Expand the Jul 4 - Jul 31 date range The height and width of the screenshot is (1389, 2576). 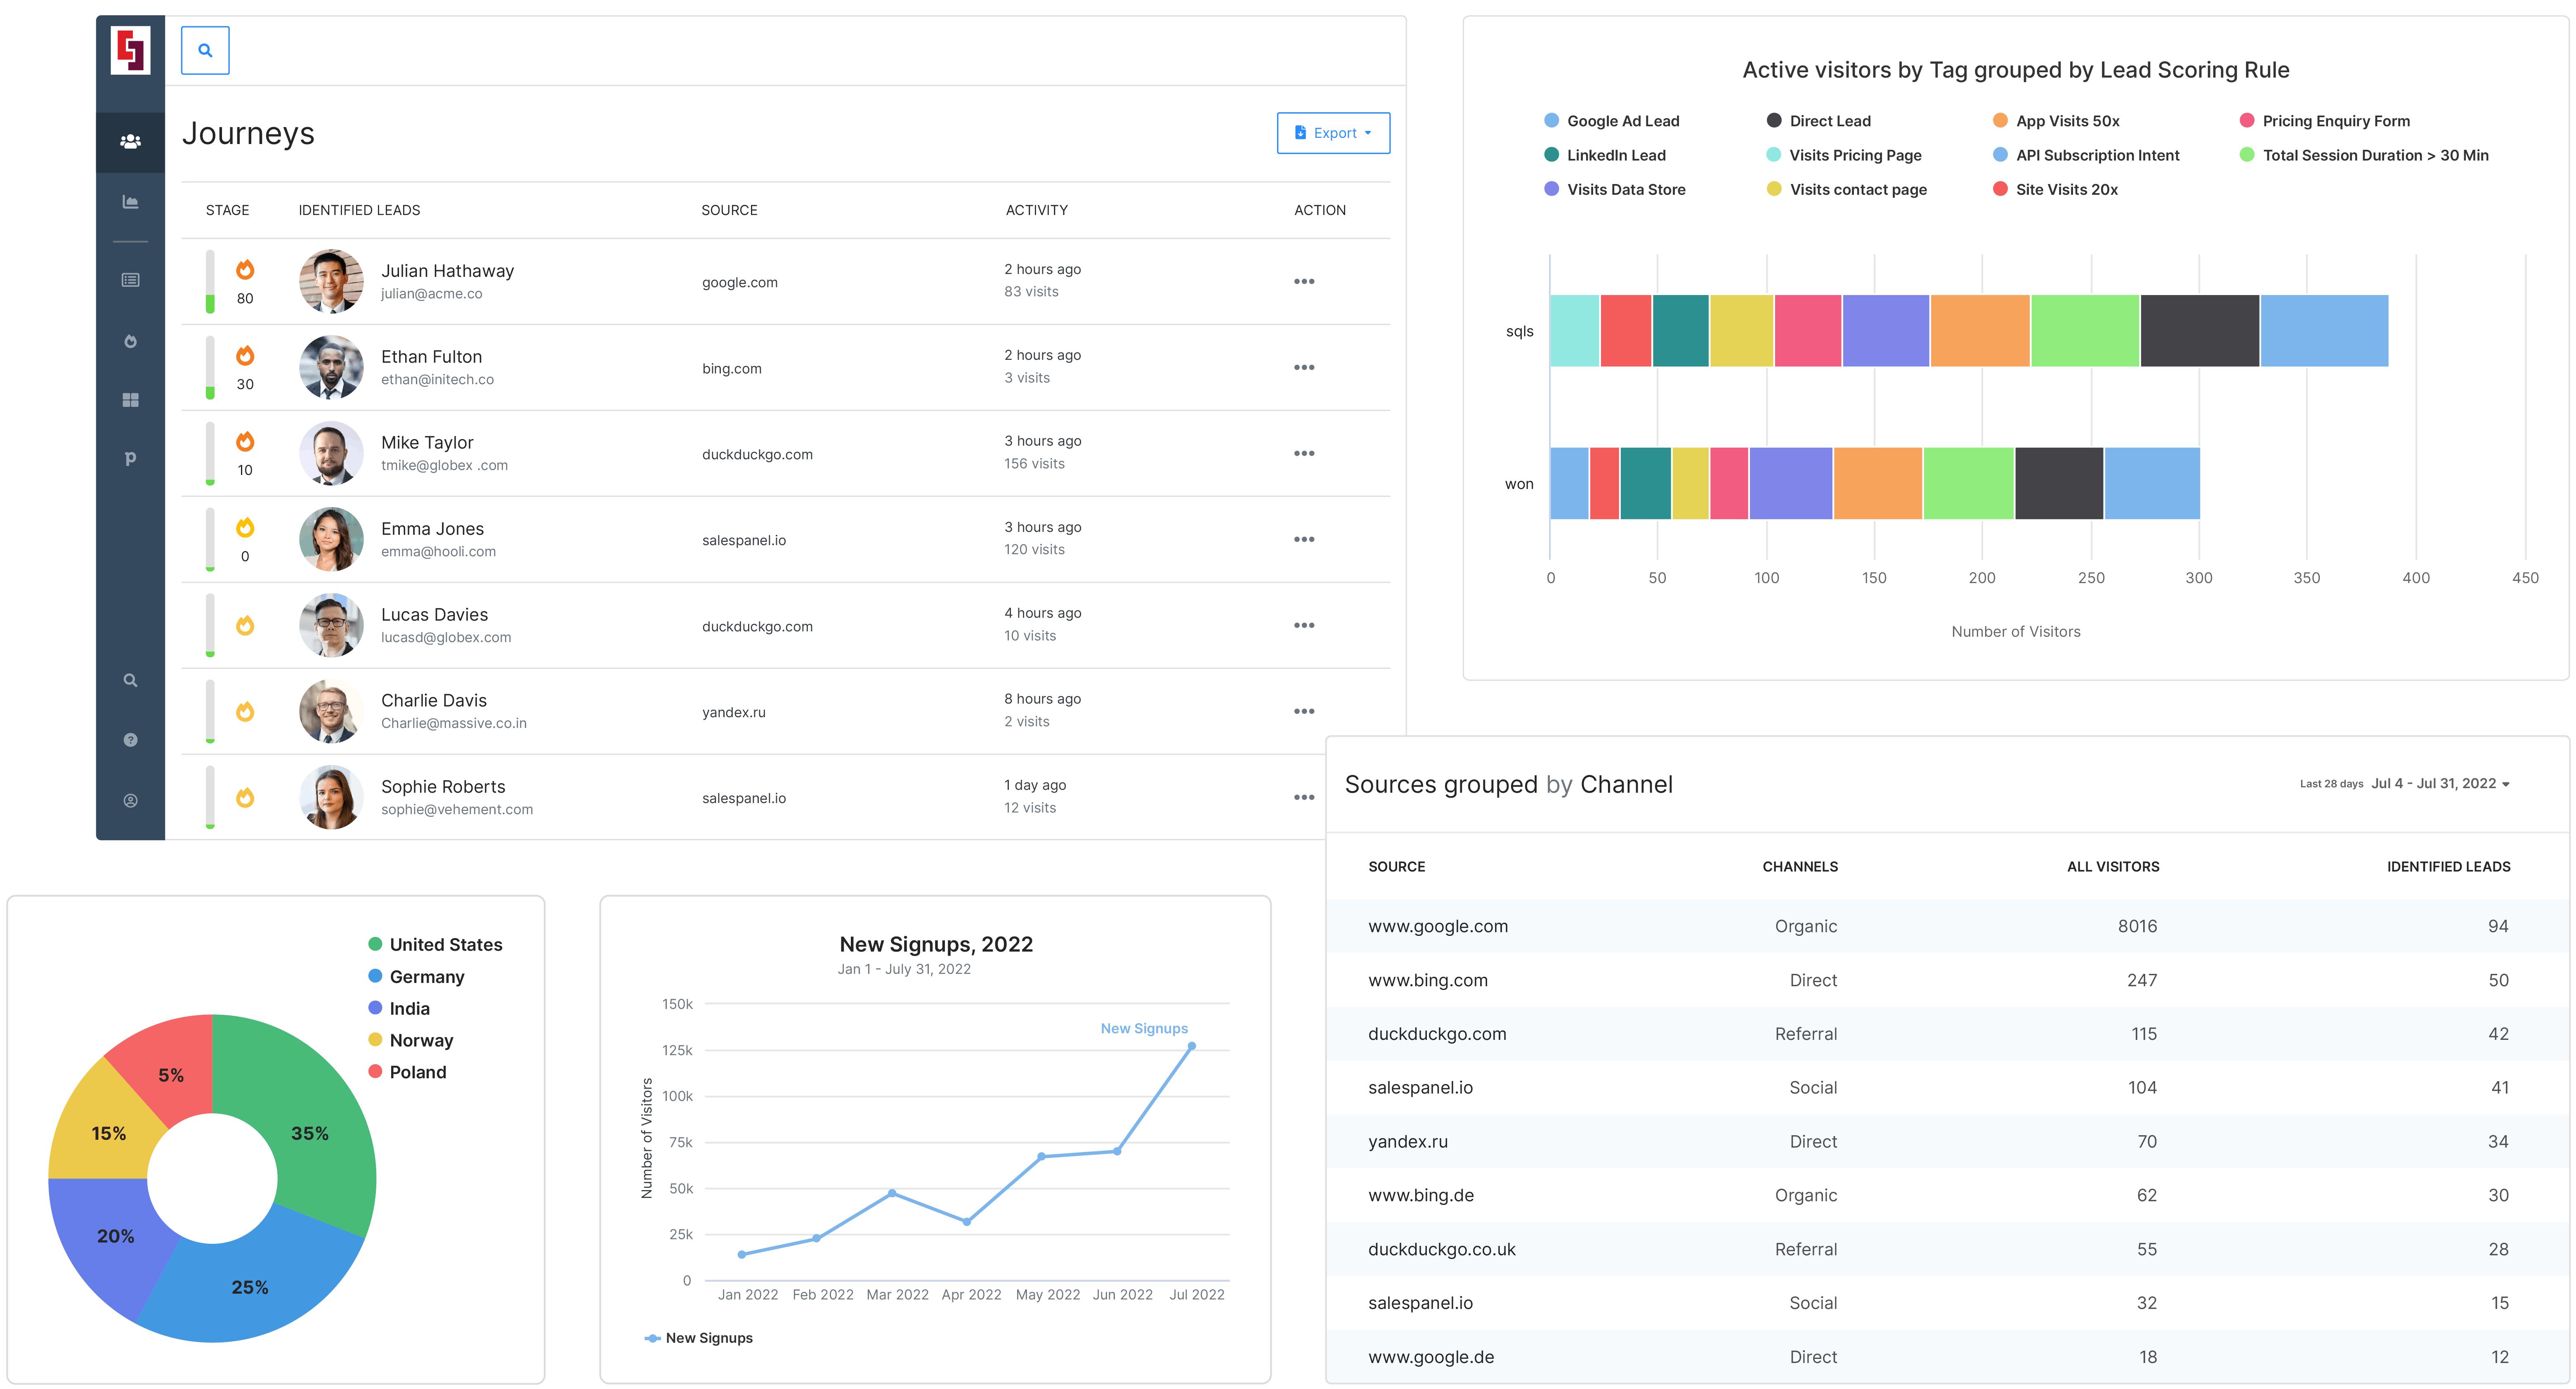coord(2440,784)
